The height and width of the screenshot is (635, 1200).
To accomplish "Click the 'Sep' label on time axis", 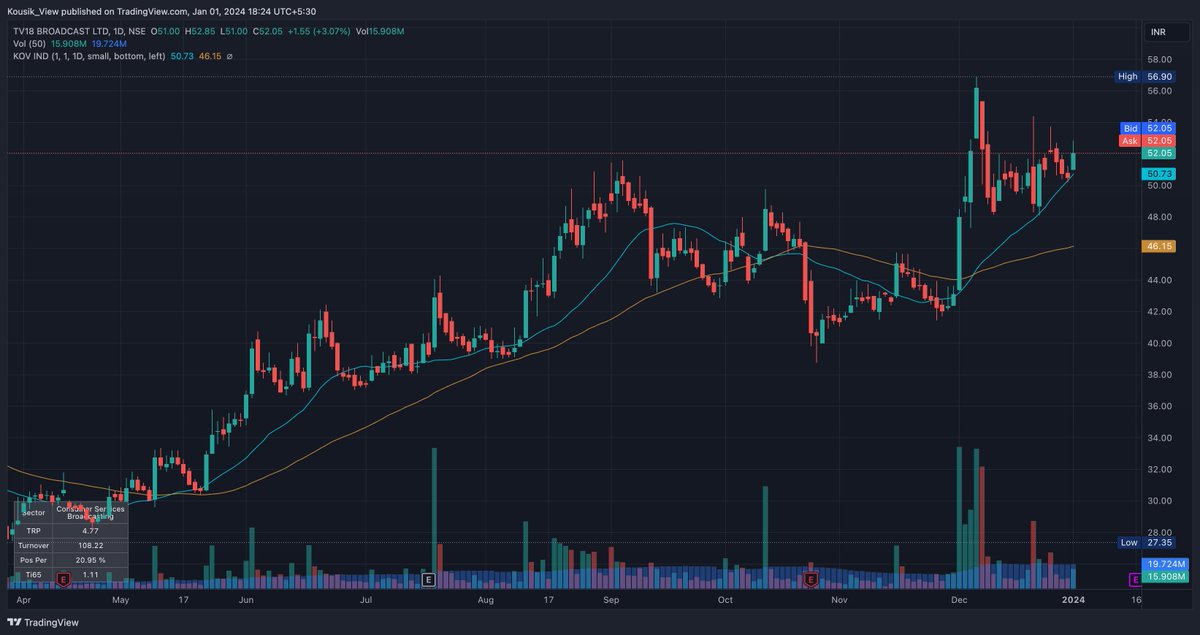I will pyautogui.click(x=612, y=599).
